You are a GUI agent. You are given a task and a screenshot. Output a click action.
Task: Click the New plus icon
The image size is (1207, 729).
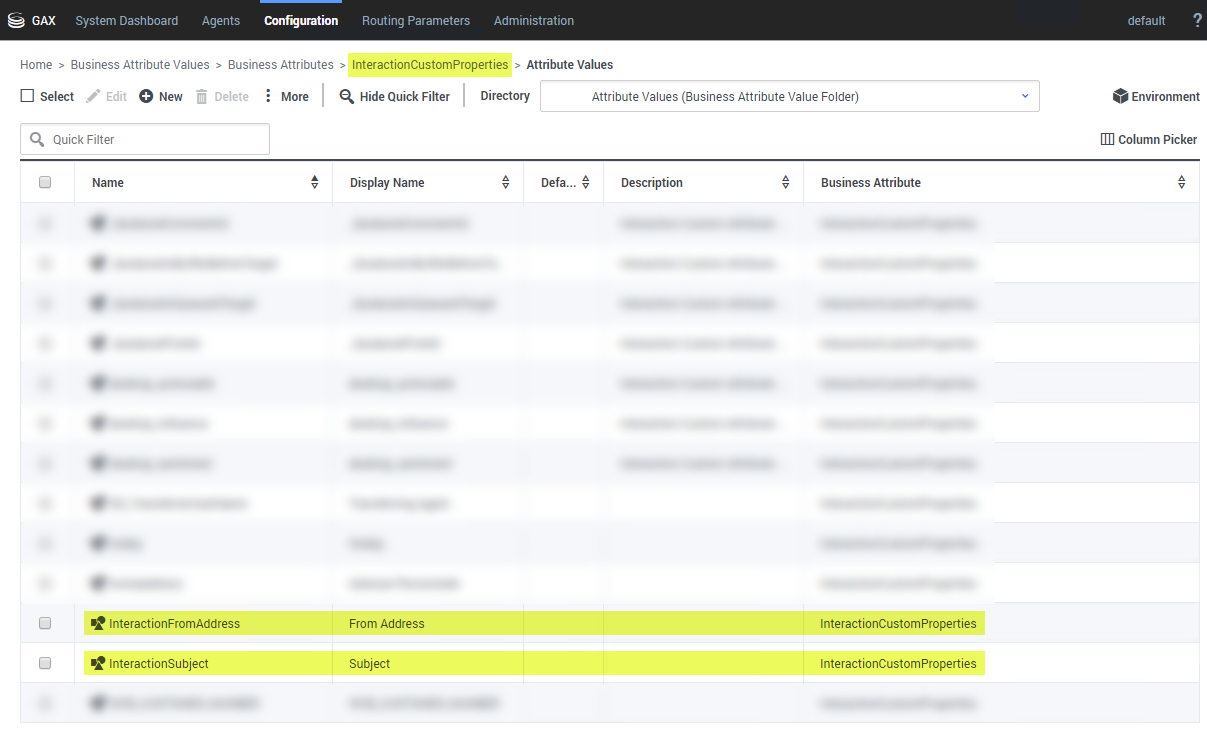pyautogui.click(x=146, y=97)
